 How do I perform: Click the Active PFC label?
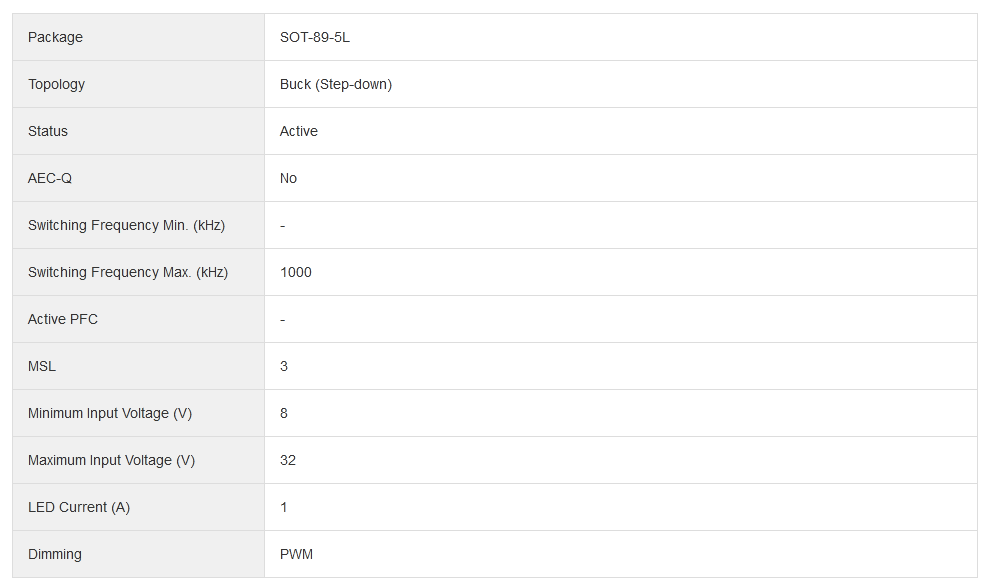(63, 320)
